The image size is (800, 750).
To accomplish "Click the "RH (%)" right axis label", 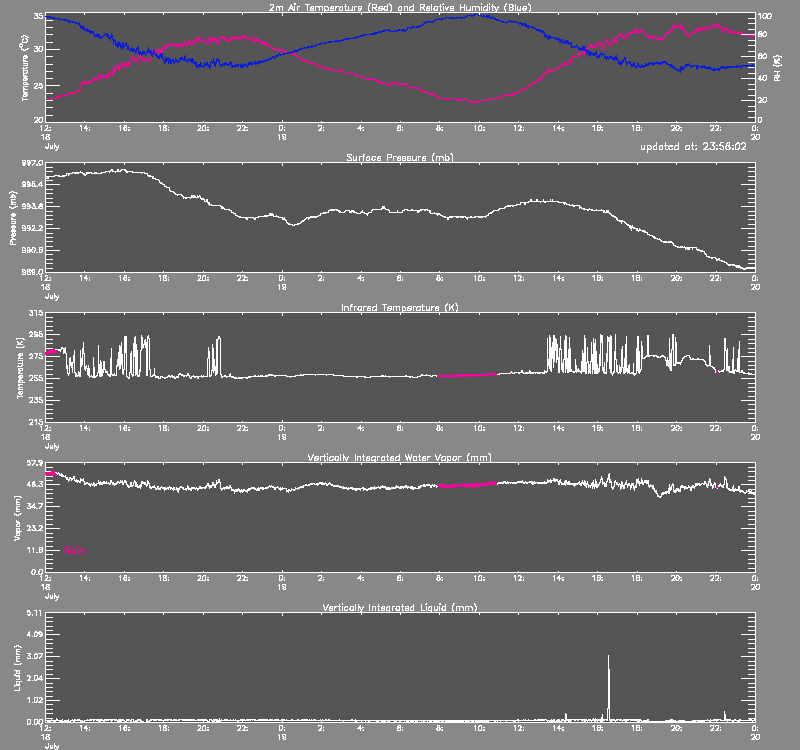I will [x=777, y=68].
